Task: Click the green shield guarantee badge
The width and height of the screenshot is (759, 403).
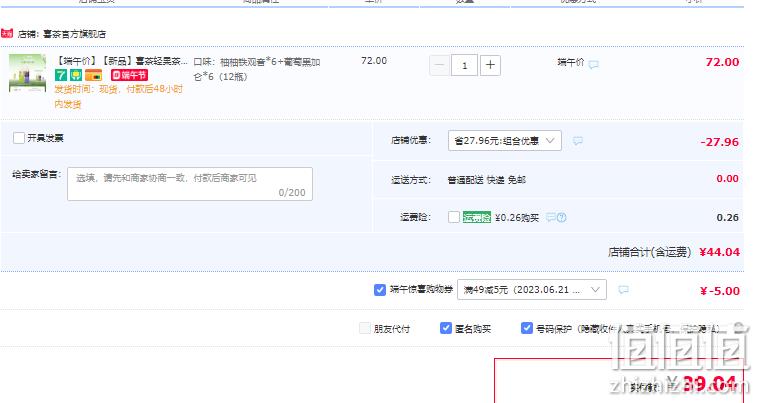Action: click(76, 75)
